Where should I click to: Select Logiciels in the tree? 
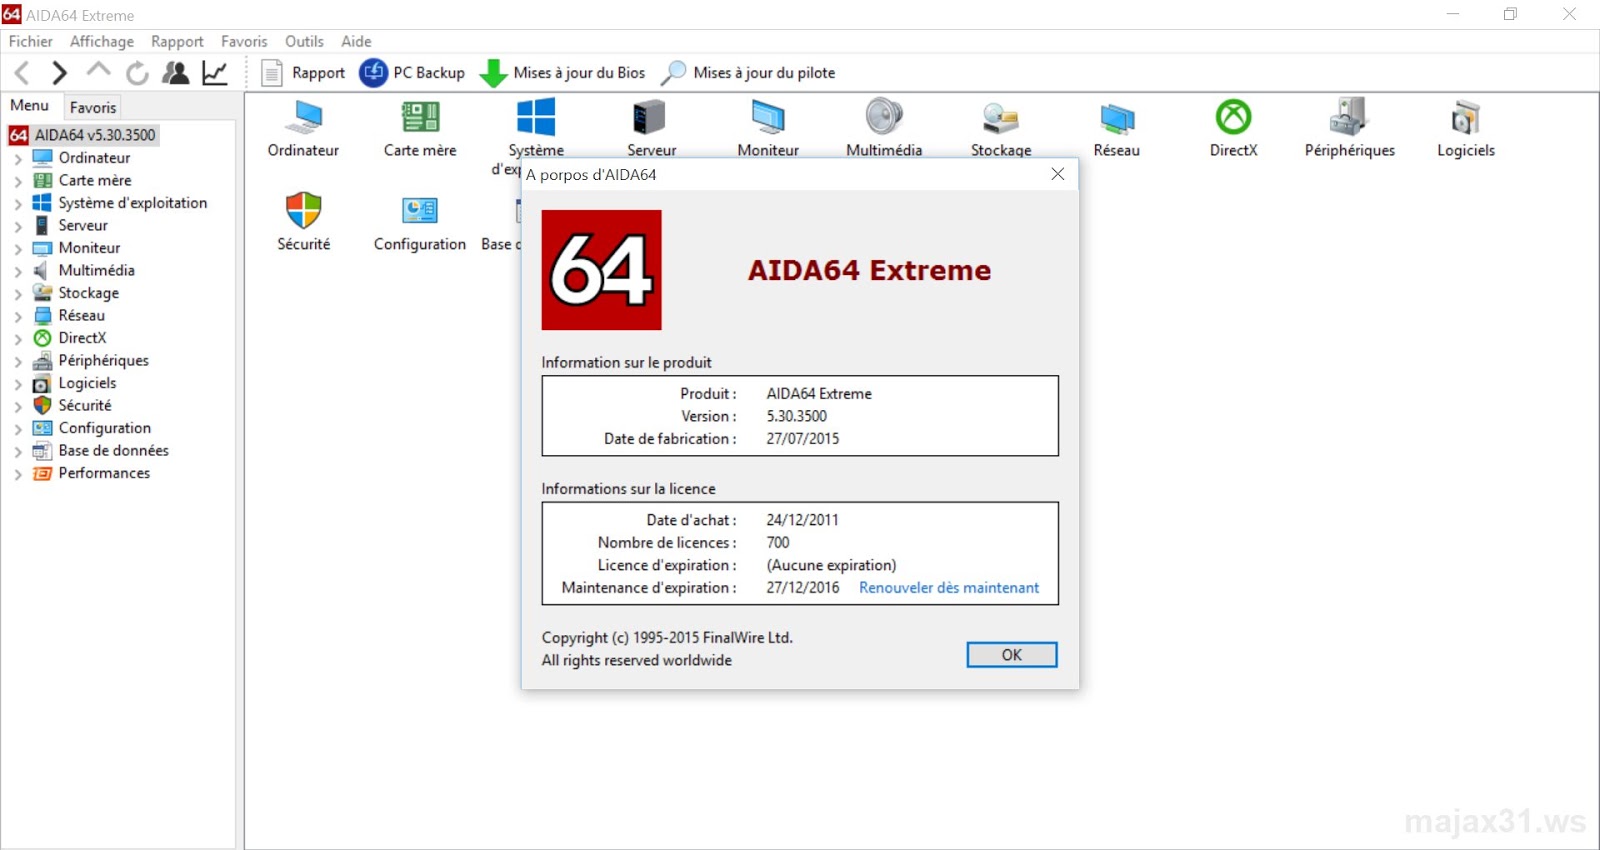click(x=87, y=383)
